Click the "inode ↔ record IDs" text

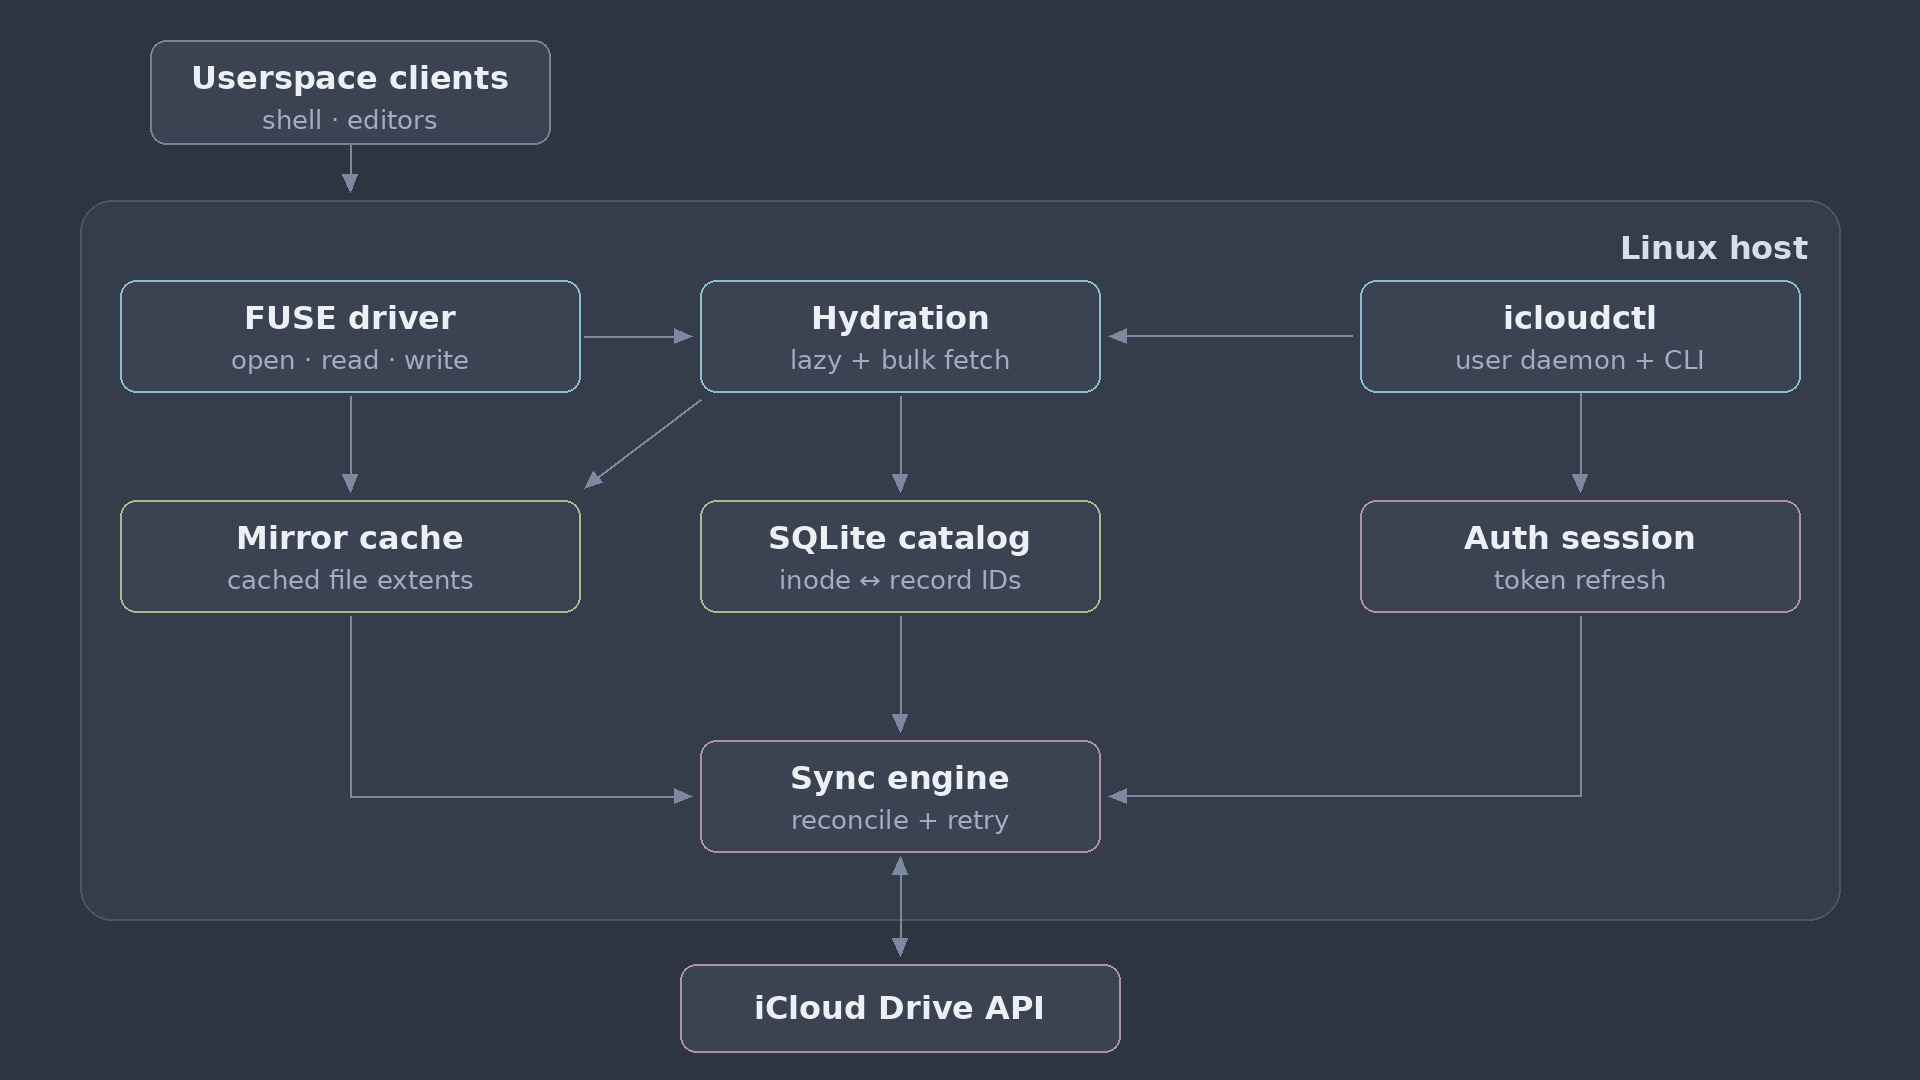900,580
